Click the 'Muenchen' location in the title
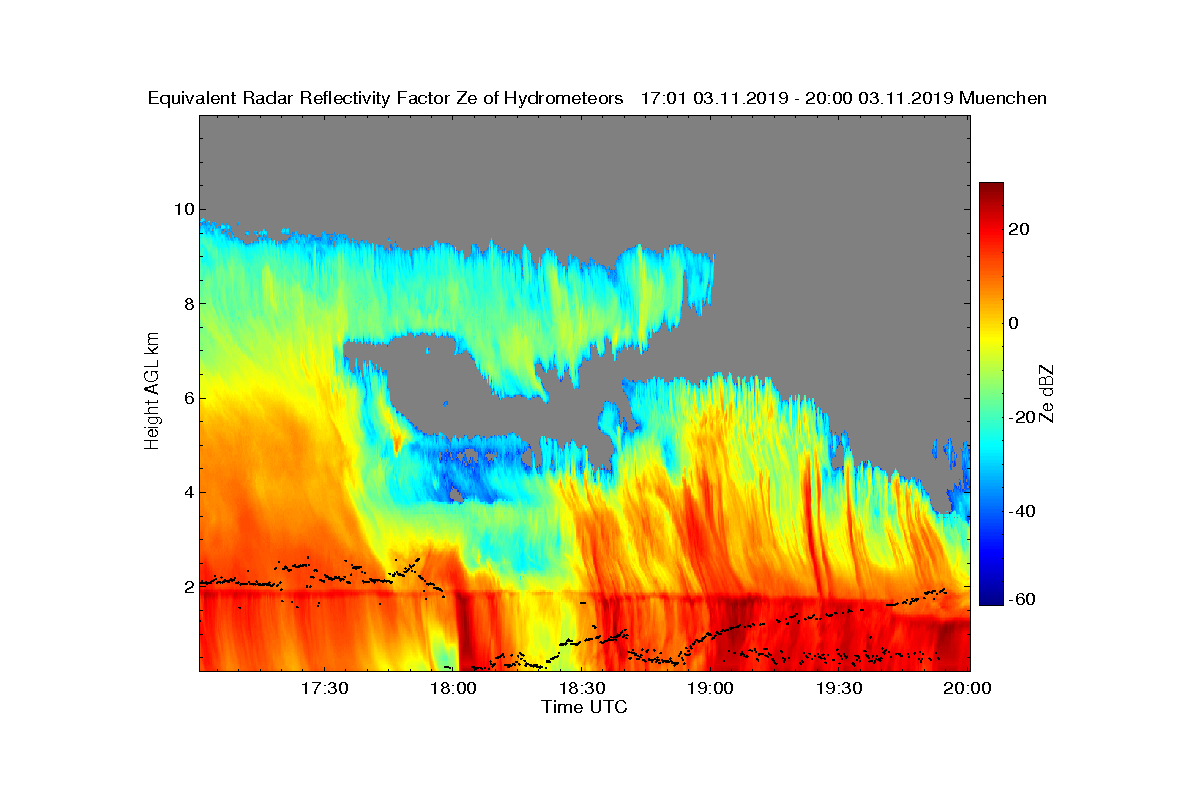 (x=1003, y=98)
